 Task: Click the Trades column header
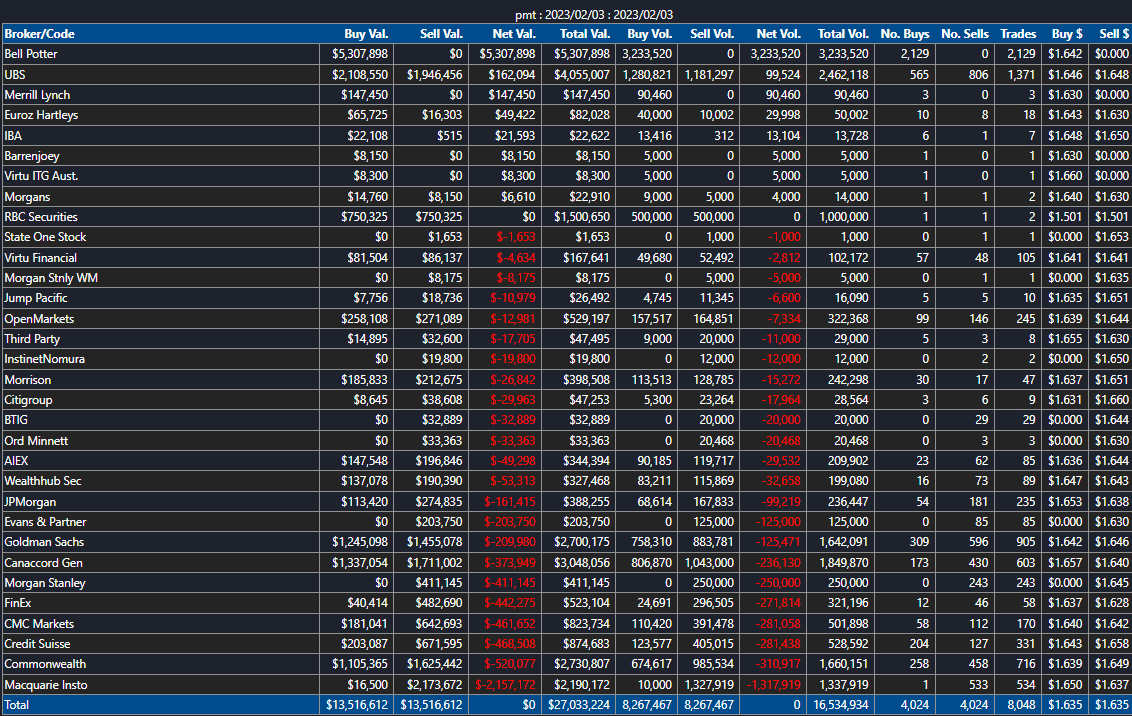1018,34
